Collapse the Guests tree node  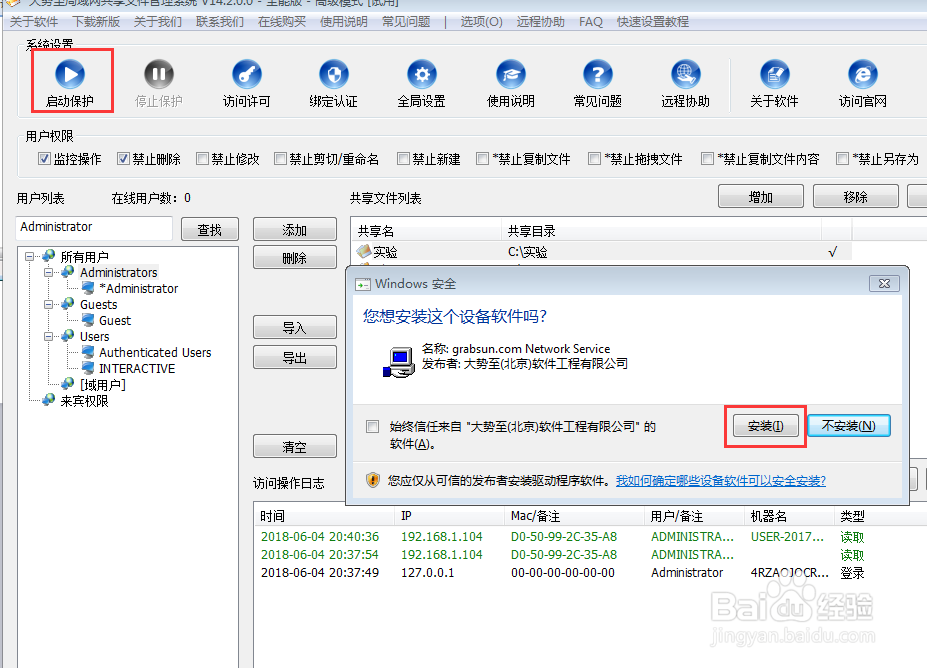[48, 304]
